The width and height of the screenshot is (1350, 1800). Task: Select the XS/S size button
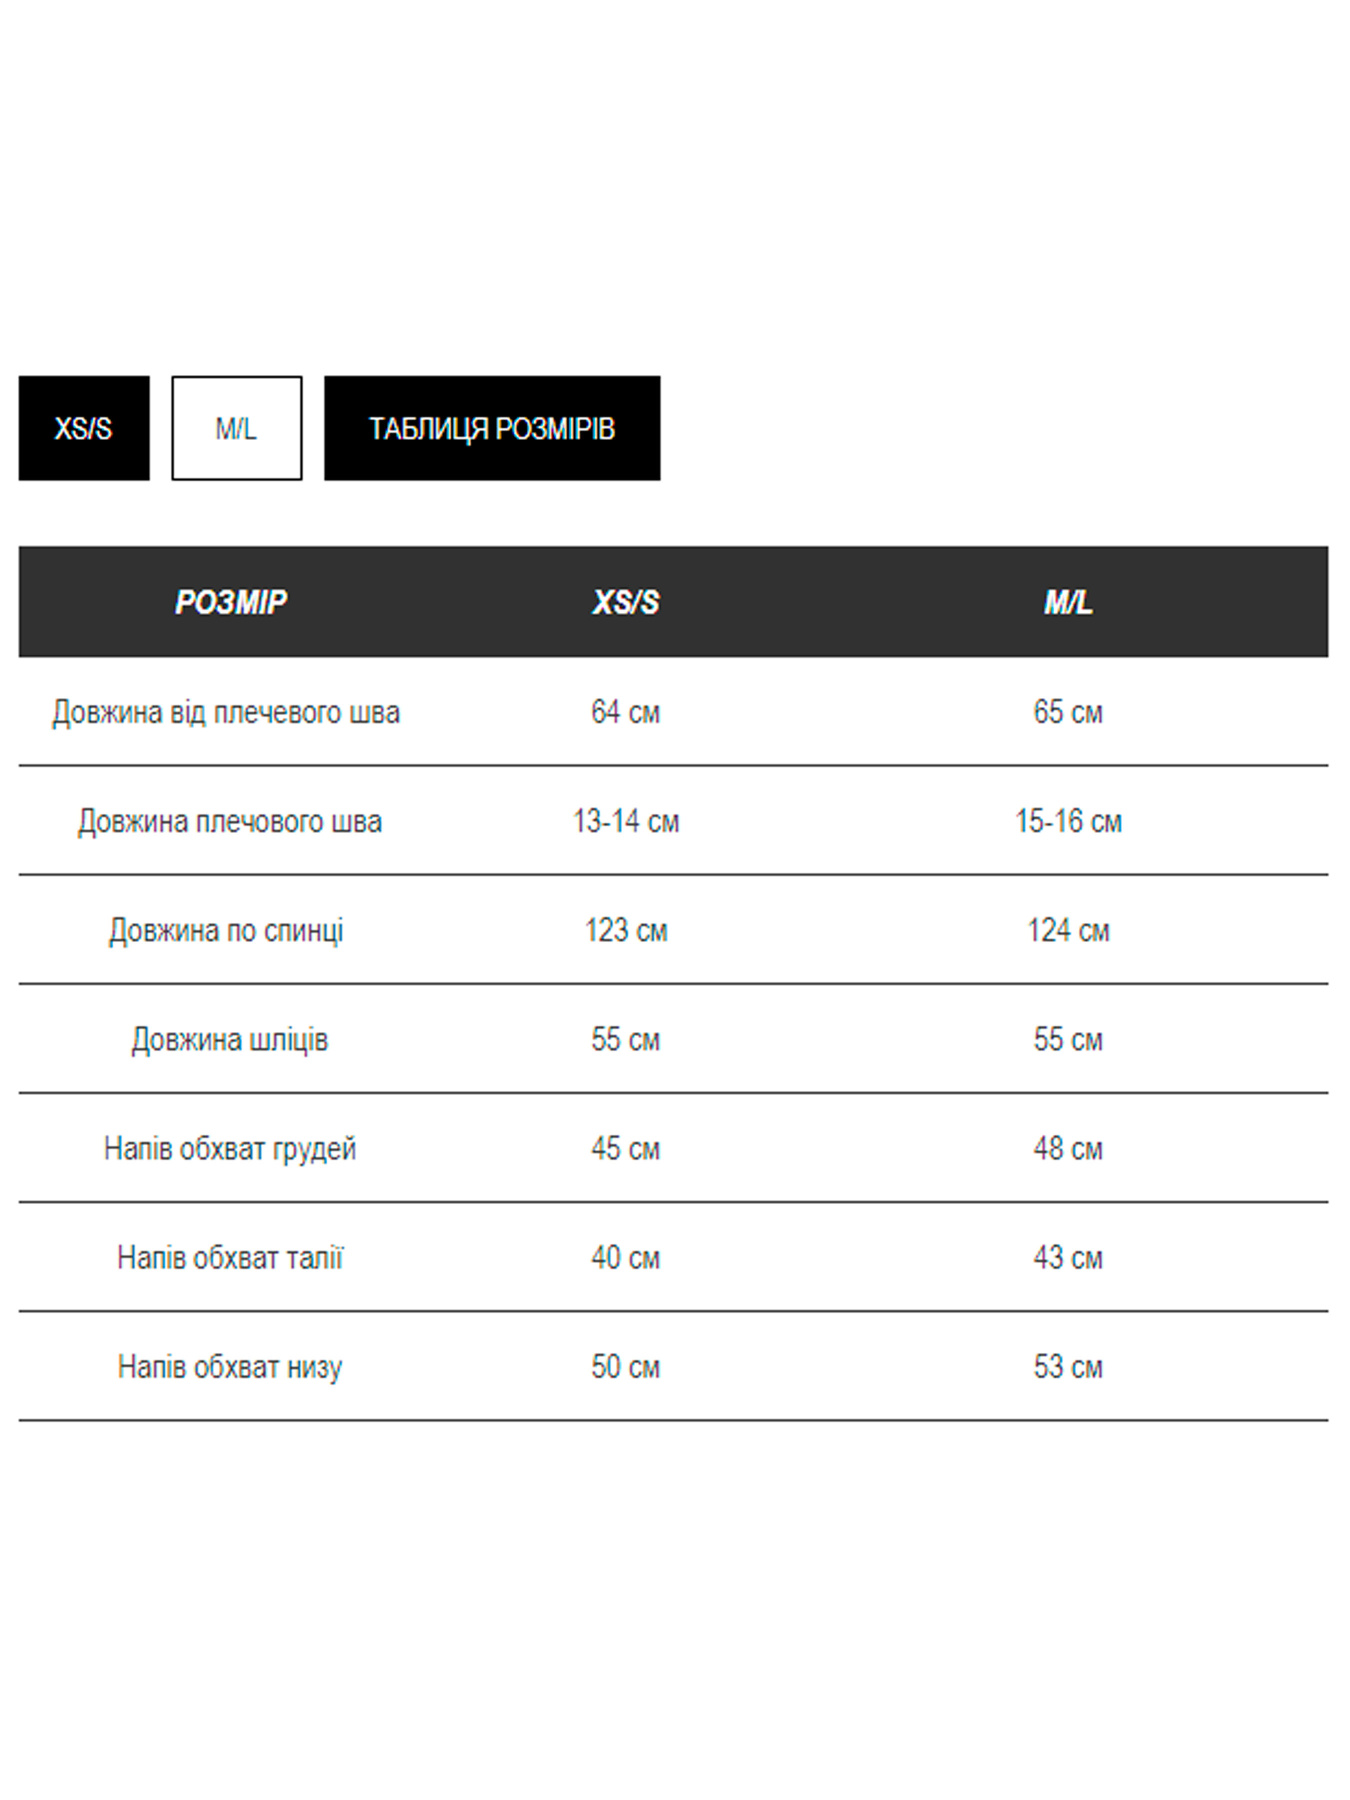point(84,428)
